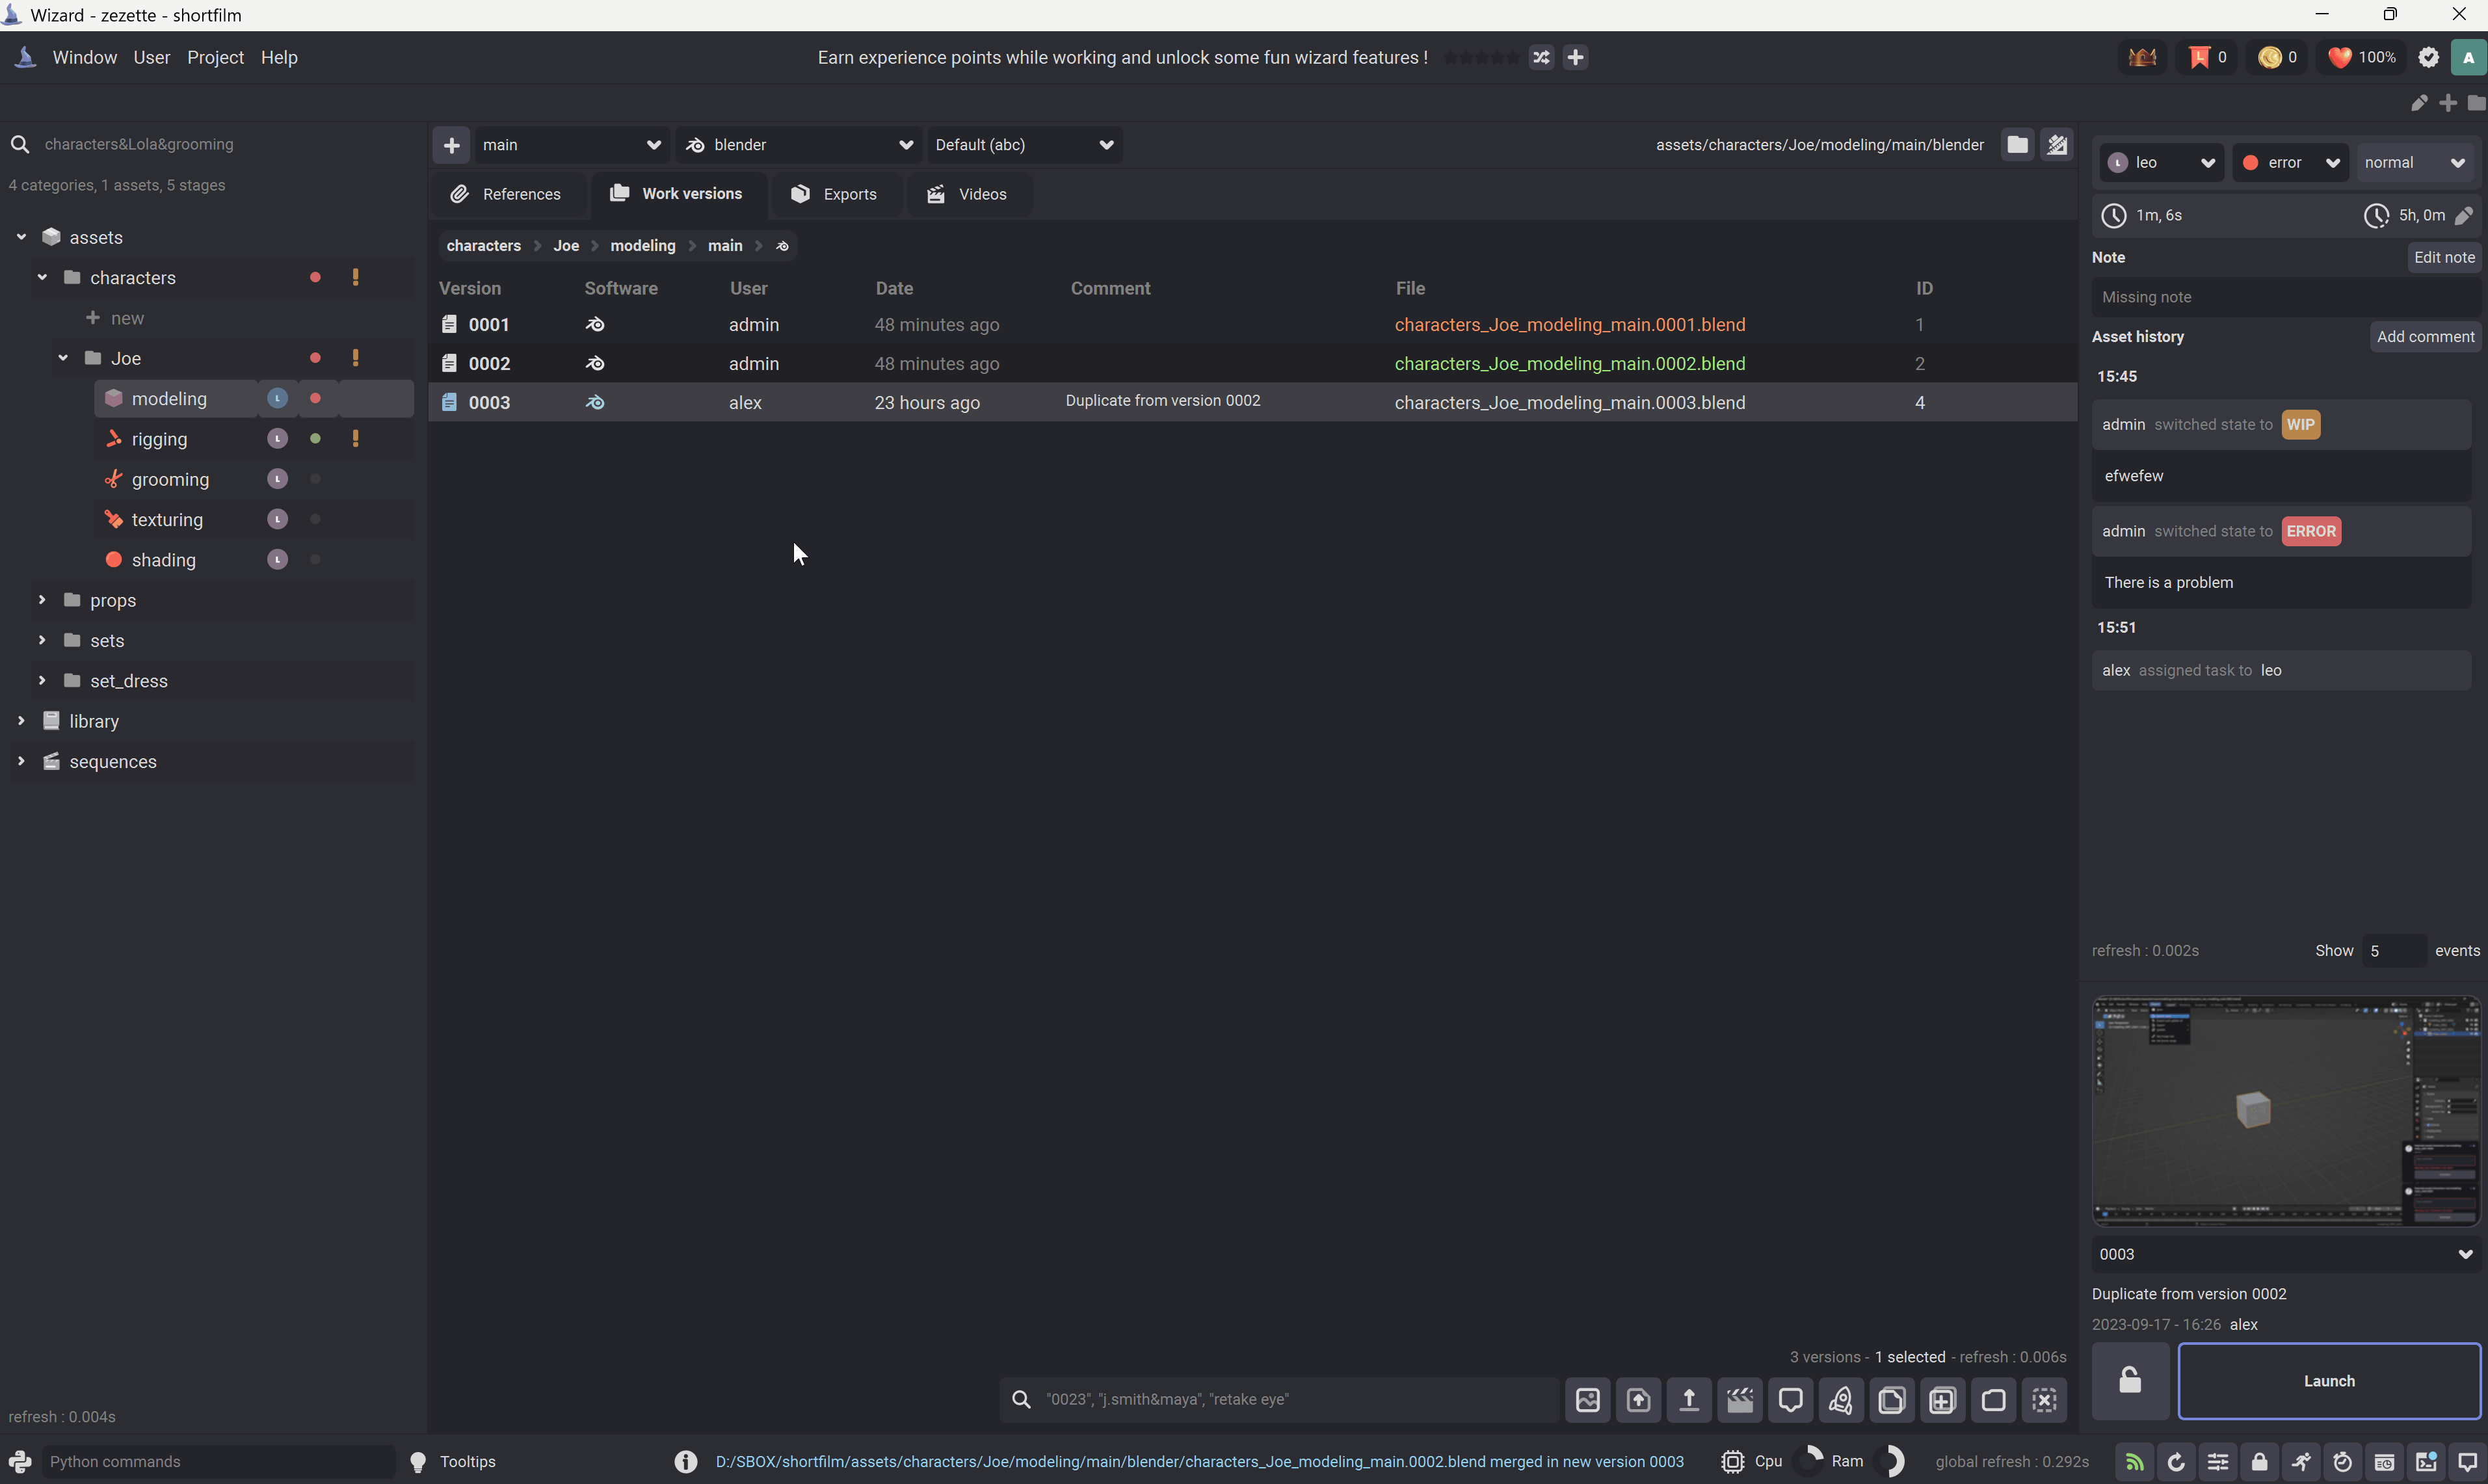Open the 0003 version dropdown under thumbnail

2286,1254
